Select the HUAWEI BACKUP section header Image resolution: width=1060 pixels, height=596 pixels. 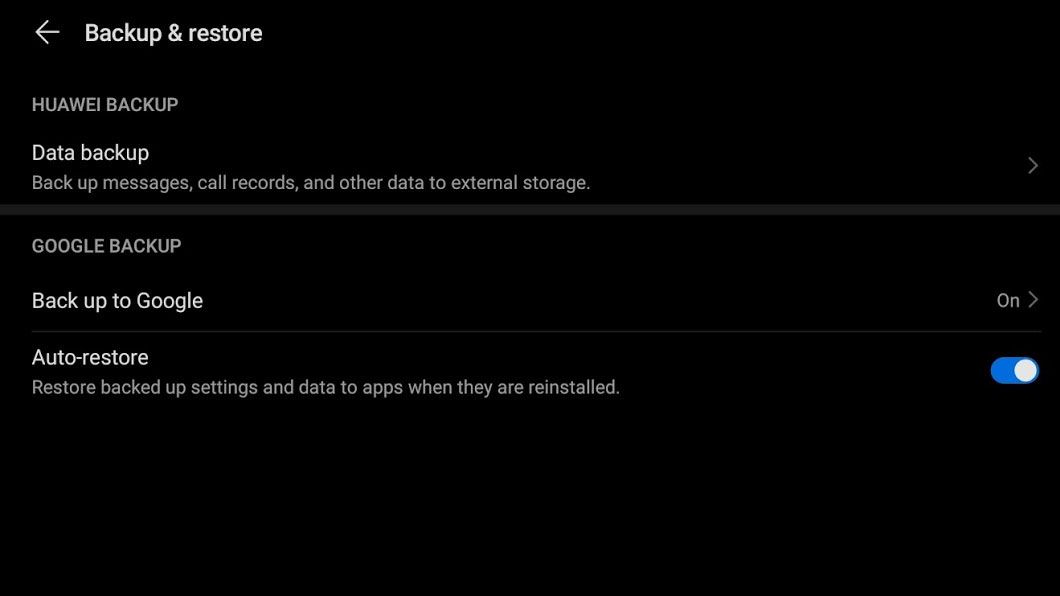(x=104, y=104)
